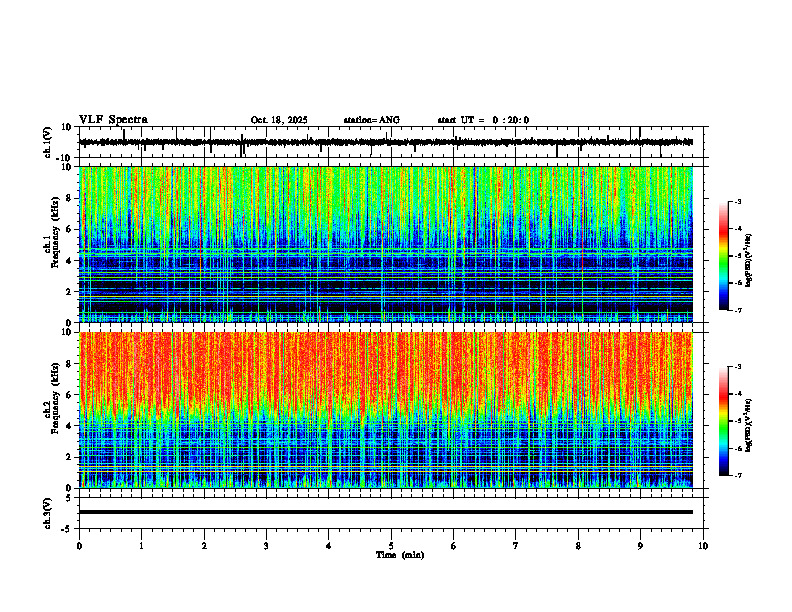The height and width of the screenshot is (612, 792).
Task: Click time axis tick label "8"
Action: click(x=578, y=546)
